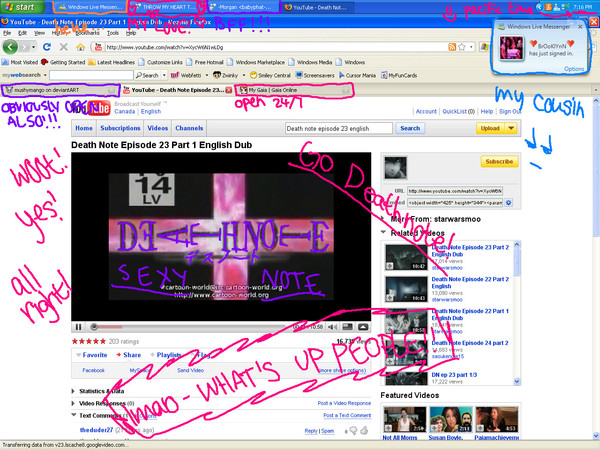
Task: Close the YouTube Death Note tab
Action: click(x=228, y=90)
